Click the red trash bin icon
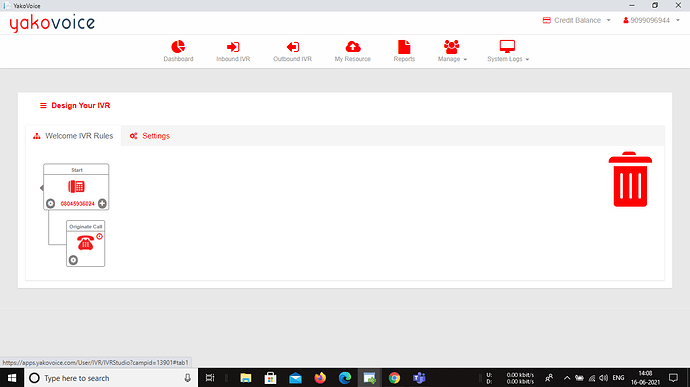The height and width of the screenshot is (387, 690). 630,179
